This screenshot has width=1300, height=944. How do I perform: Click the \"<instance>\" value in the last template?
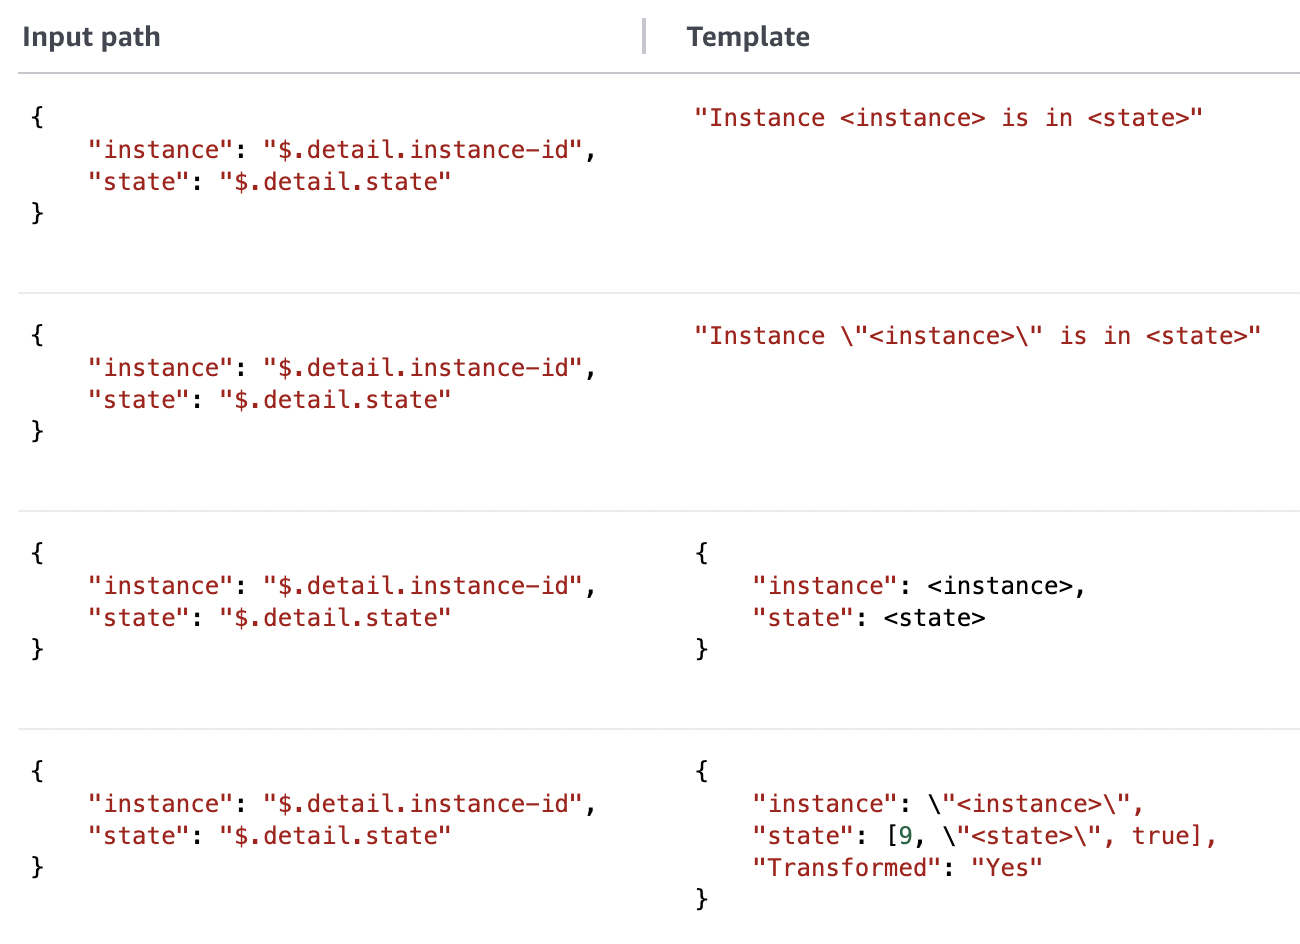1035,804
